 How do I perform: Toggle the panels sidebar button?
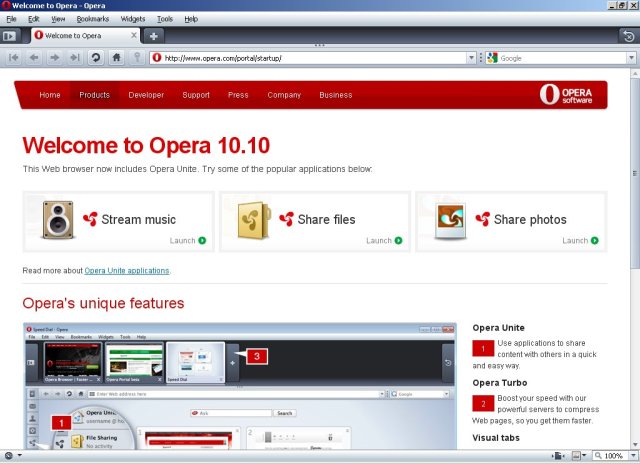[12, 36]
